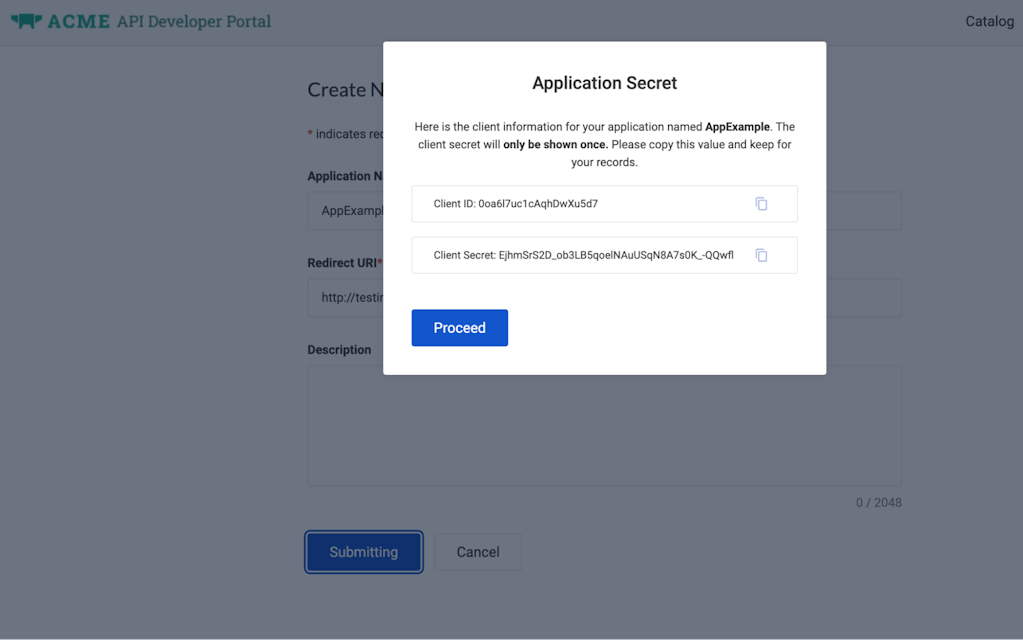
Task: Click the bold AppExample name in dialog
Action: click(737, 127)
